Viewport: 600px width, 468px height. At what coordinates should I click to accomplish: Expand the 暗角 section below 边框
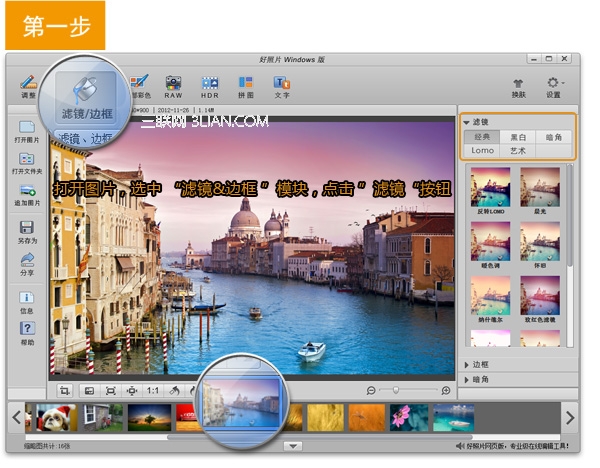pyautogui.click(x=466, y=380)
